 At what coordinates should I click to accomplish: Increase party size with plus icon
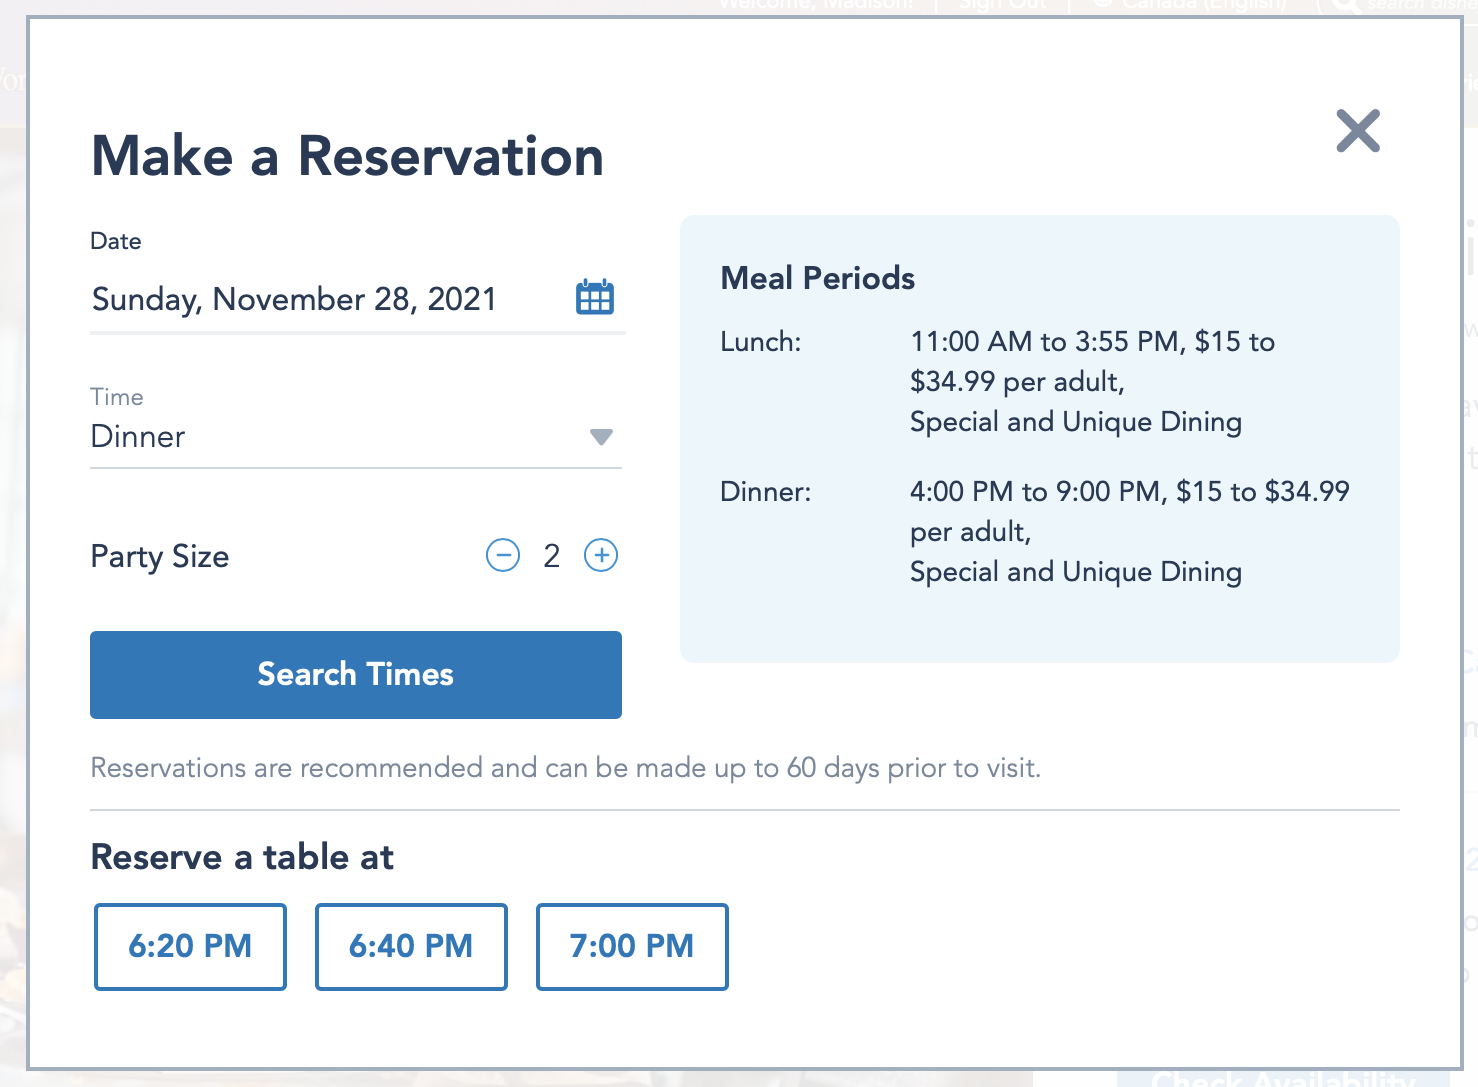pyautogui.click(x=601, y=555)
